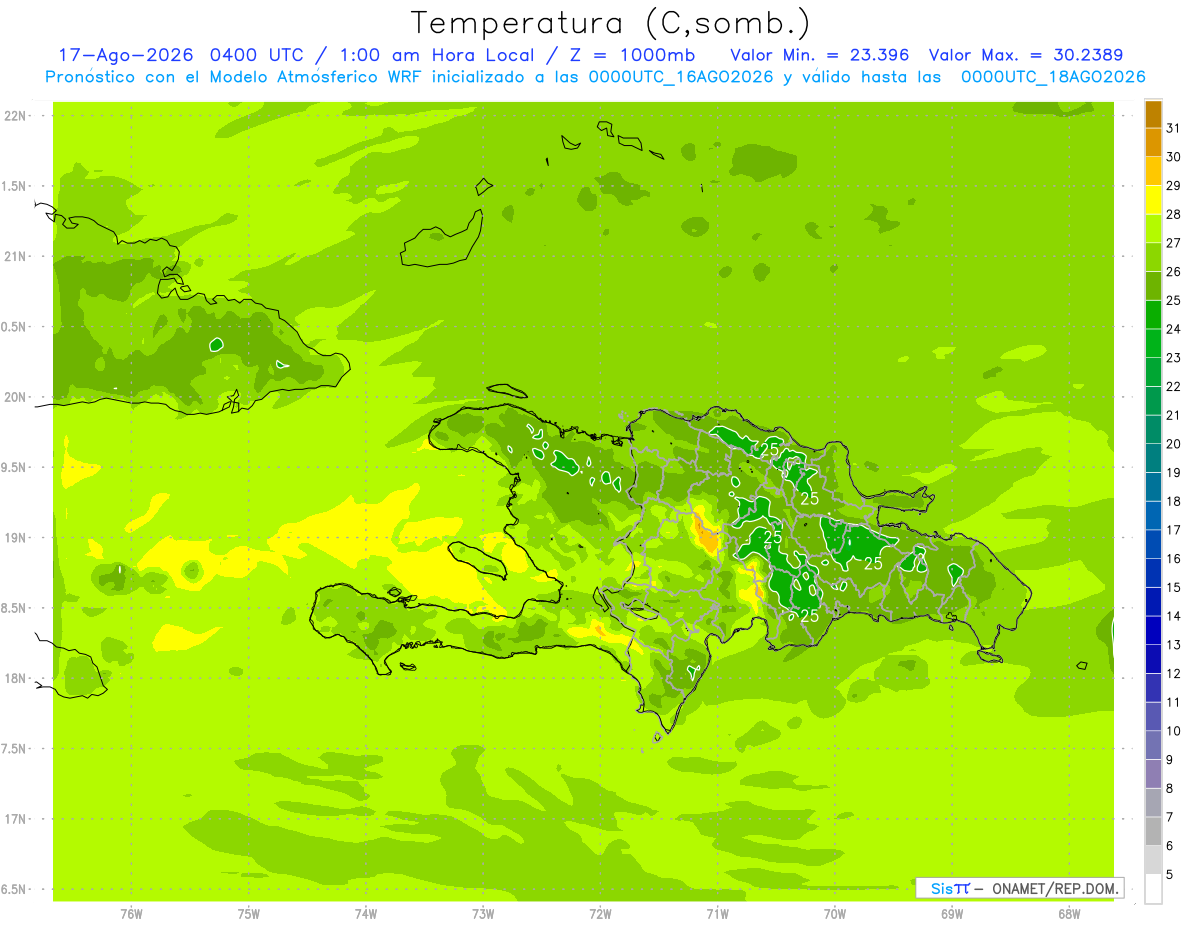Click the "72W" longitude axis label

pyautogui.click(x=600, y=914)
